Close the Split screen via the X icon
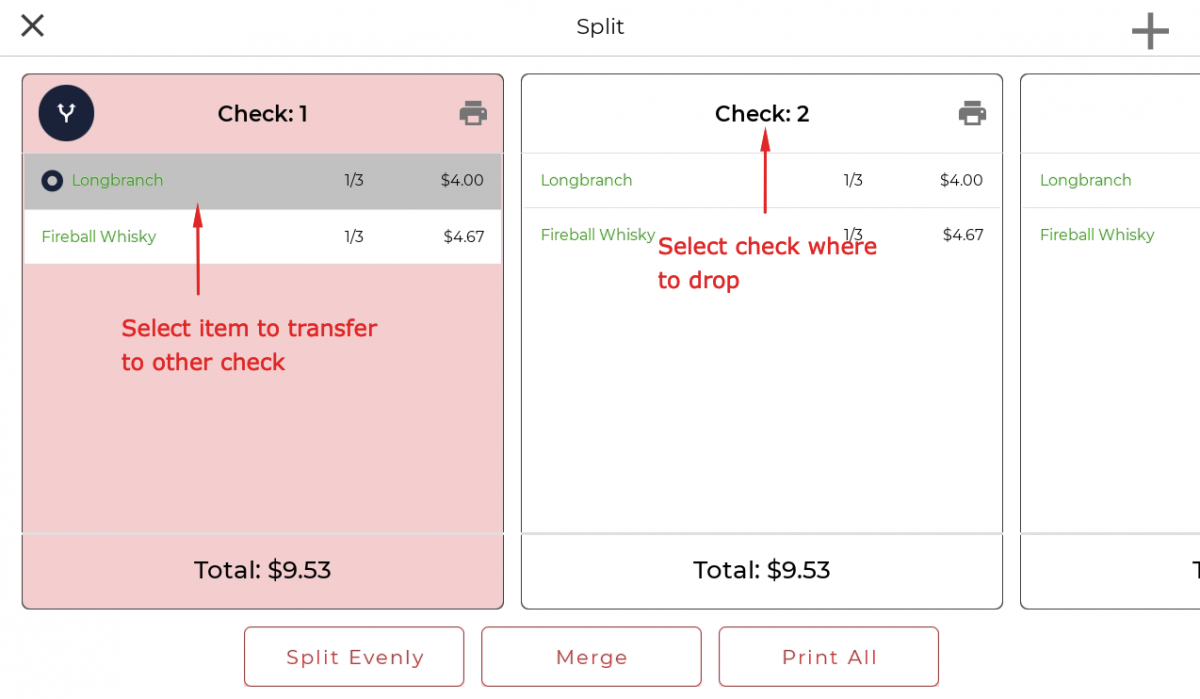The height and width of the screenshot is (699, 1200). (32, 25)
